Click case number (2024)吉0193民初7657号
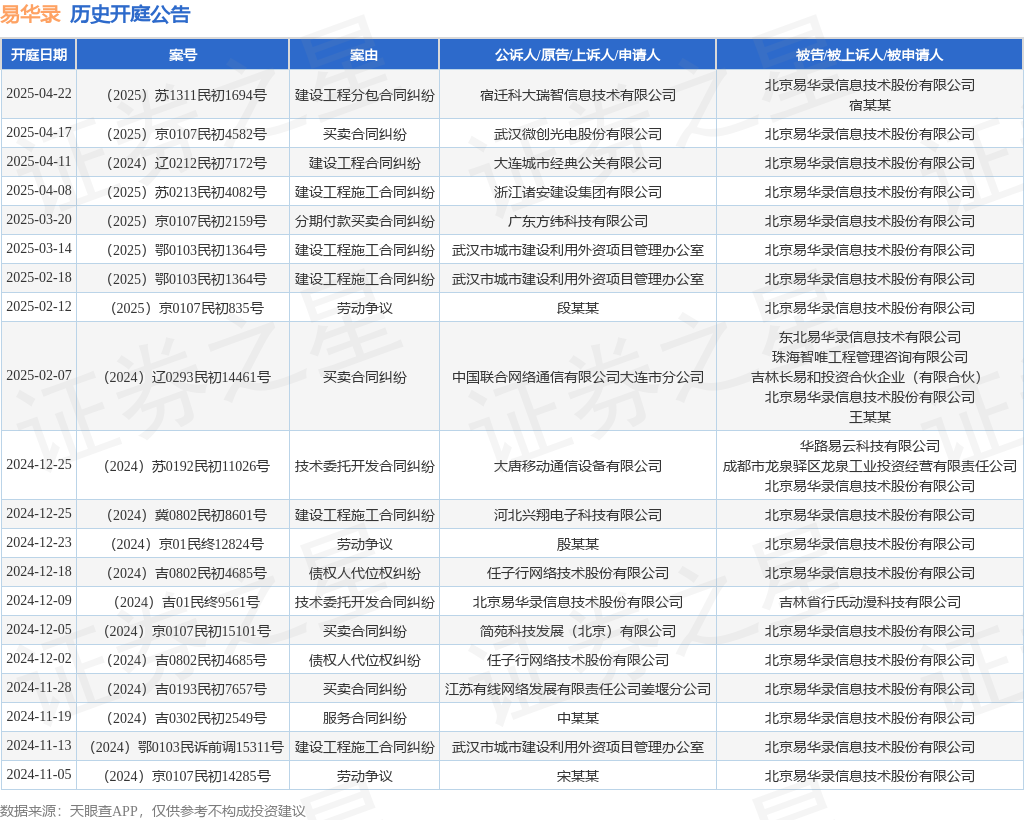The height and width of the screenshot is (820, 1024). (x=183, y=689)
